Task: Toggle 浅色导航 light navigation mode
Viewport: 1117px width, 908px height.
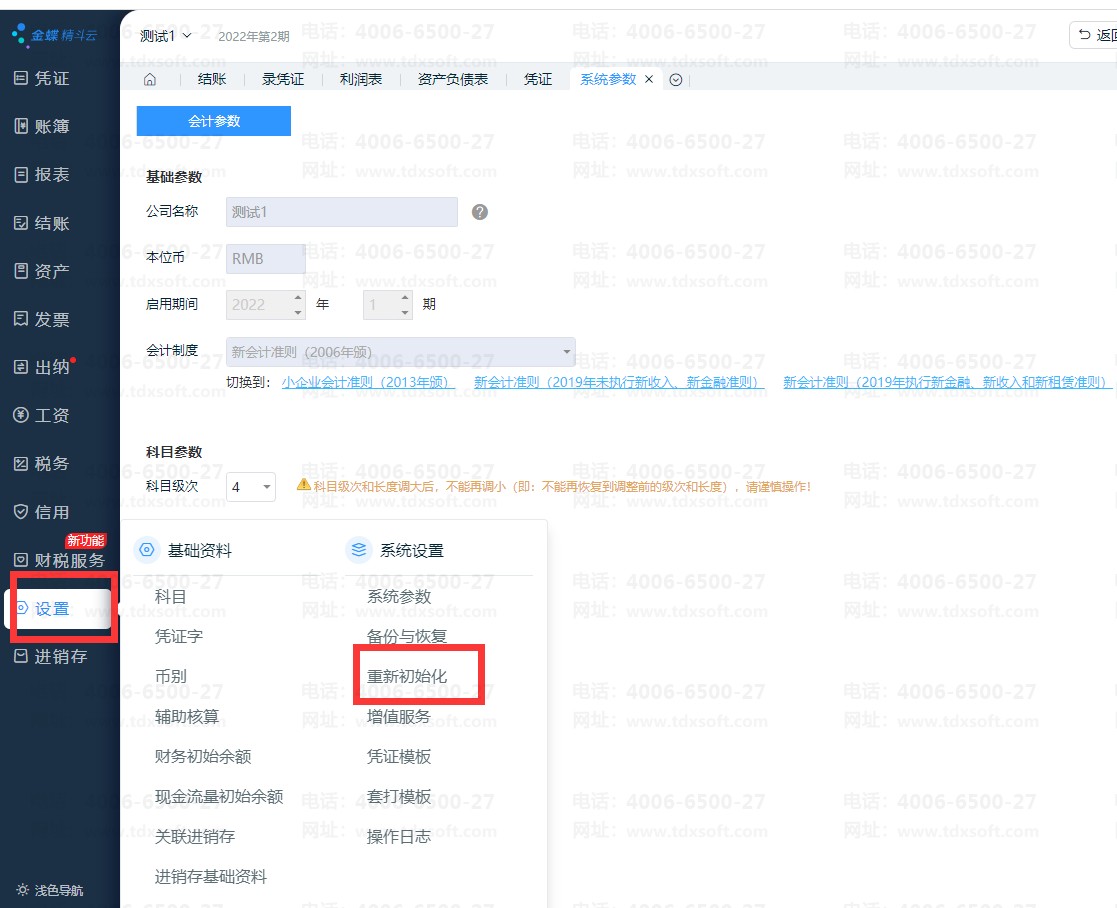Action: coord(50,890)
